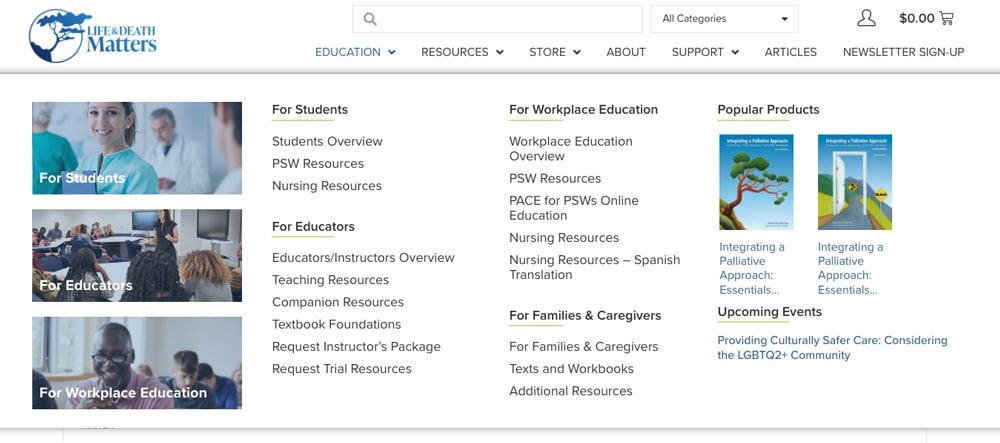This screenshot has height=443, width=1000.
Task: Open PACE for PSWs Online Education
Action: click(573, 208)
